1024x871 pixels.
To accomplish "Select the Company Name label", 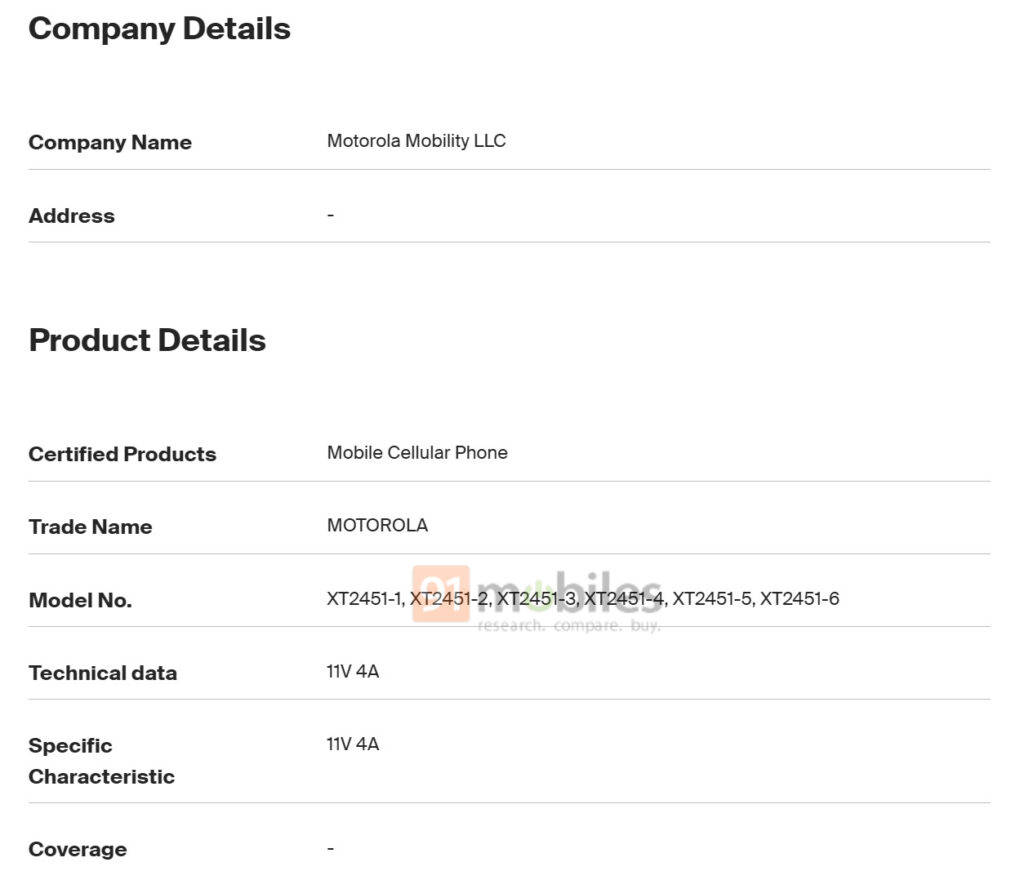I will point(110,142).
